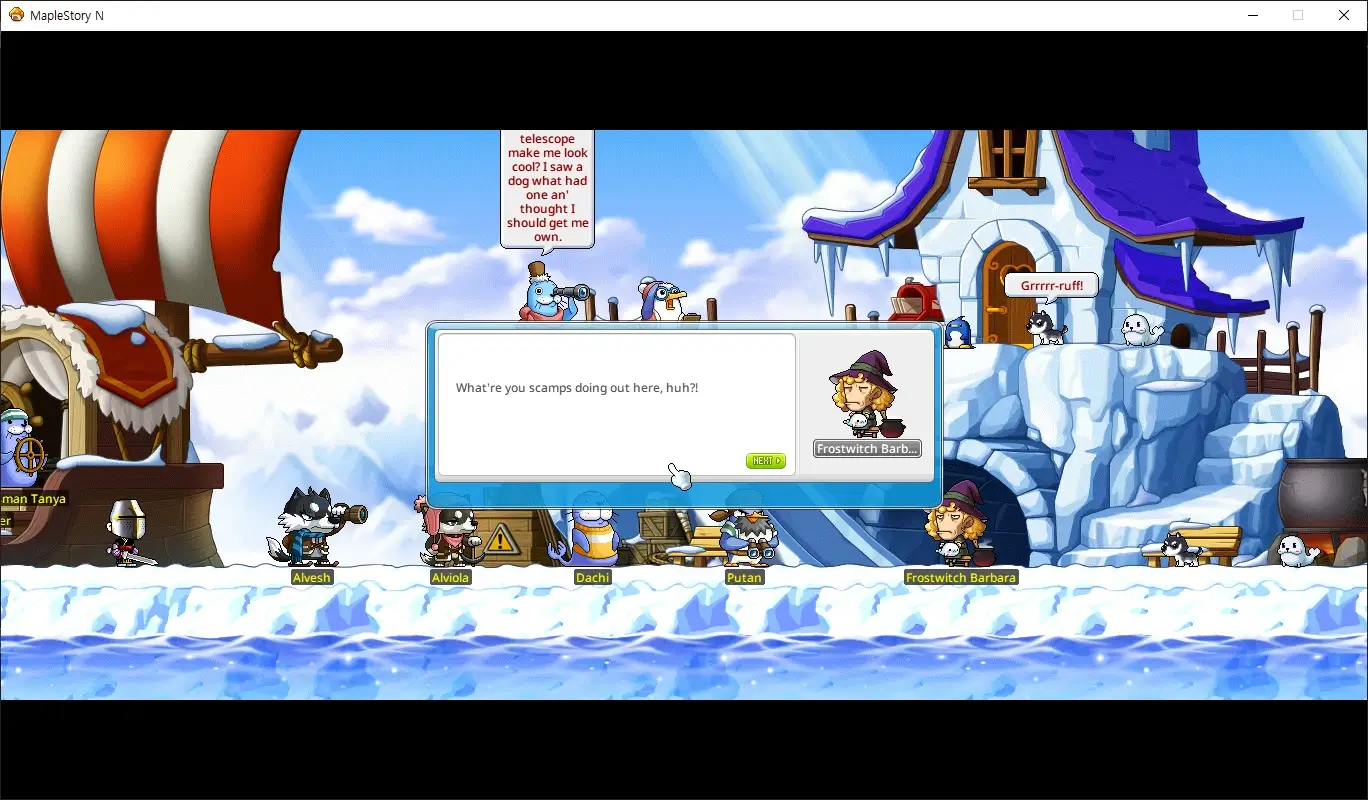
Task: Click the yellow warning sign on the crate
Action: [x=501, y=541]
